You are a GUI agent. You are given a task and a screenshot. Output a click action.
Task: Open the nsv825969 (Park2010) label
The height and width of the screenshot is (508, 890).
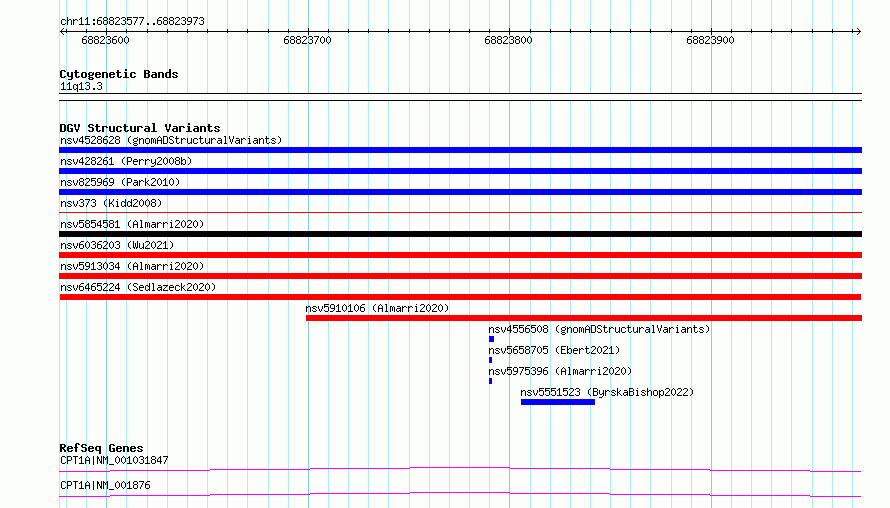tap(120, 182)
